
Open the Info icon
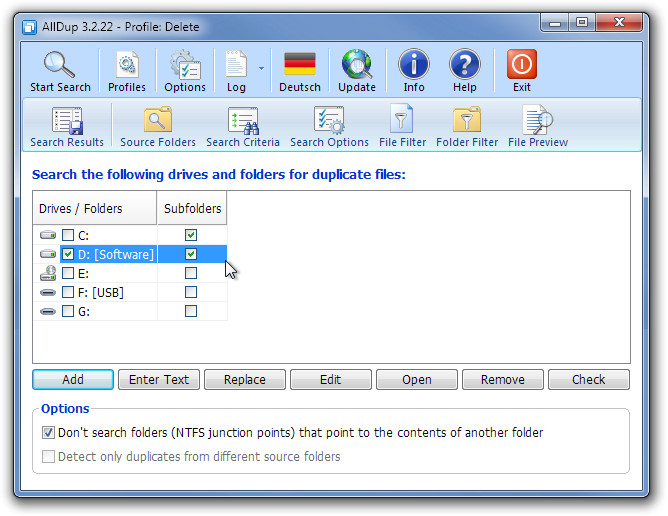pyautogui.click(x=414, y=65)
